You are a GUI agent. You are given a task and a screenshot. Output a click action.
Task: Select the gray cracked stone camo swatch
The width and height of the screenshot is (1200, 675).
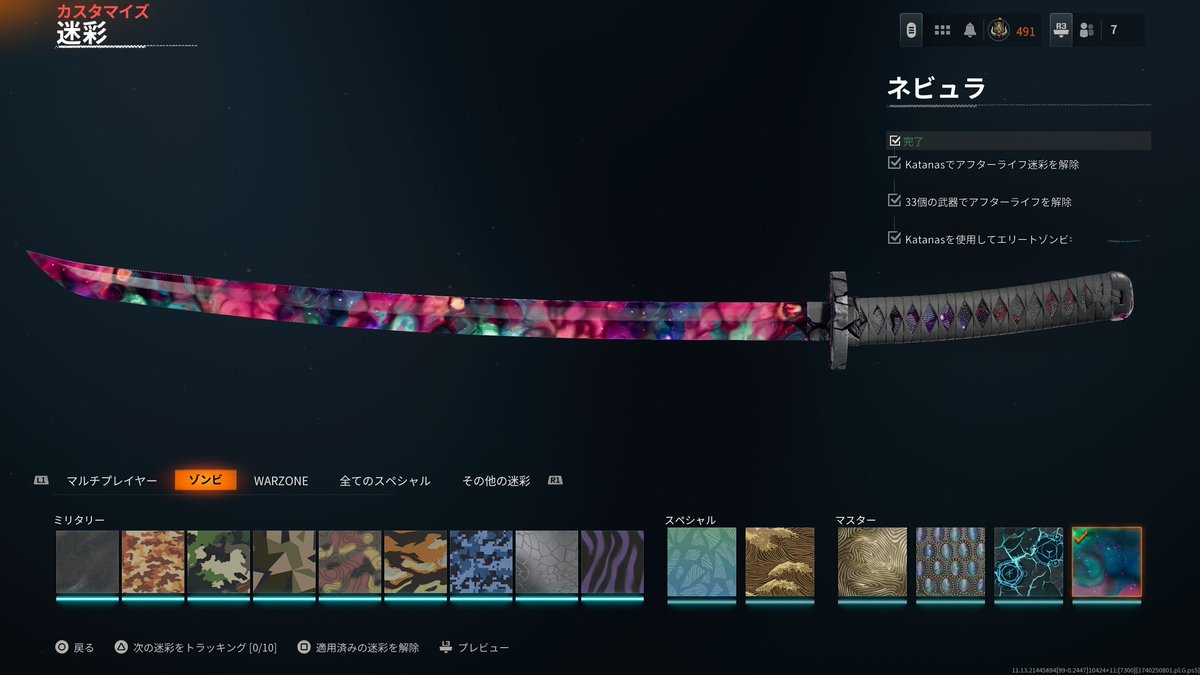coord(547,562)
